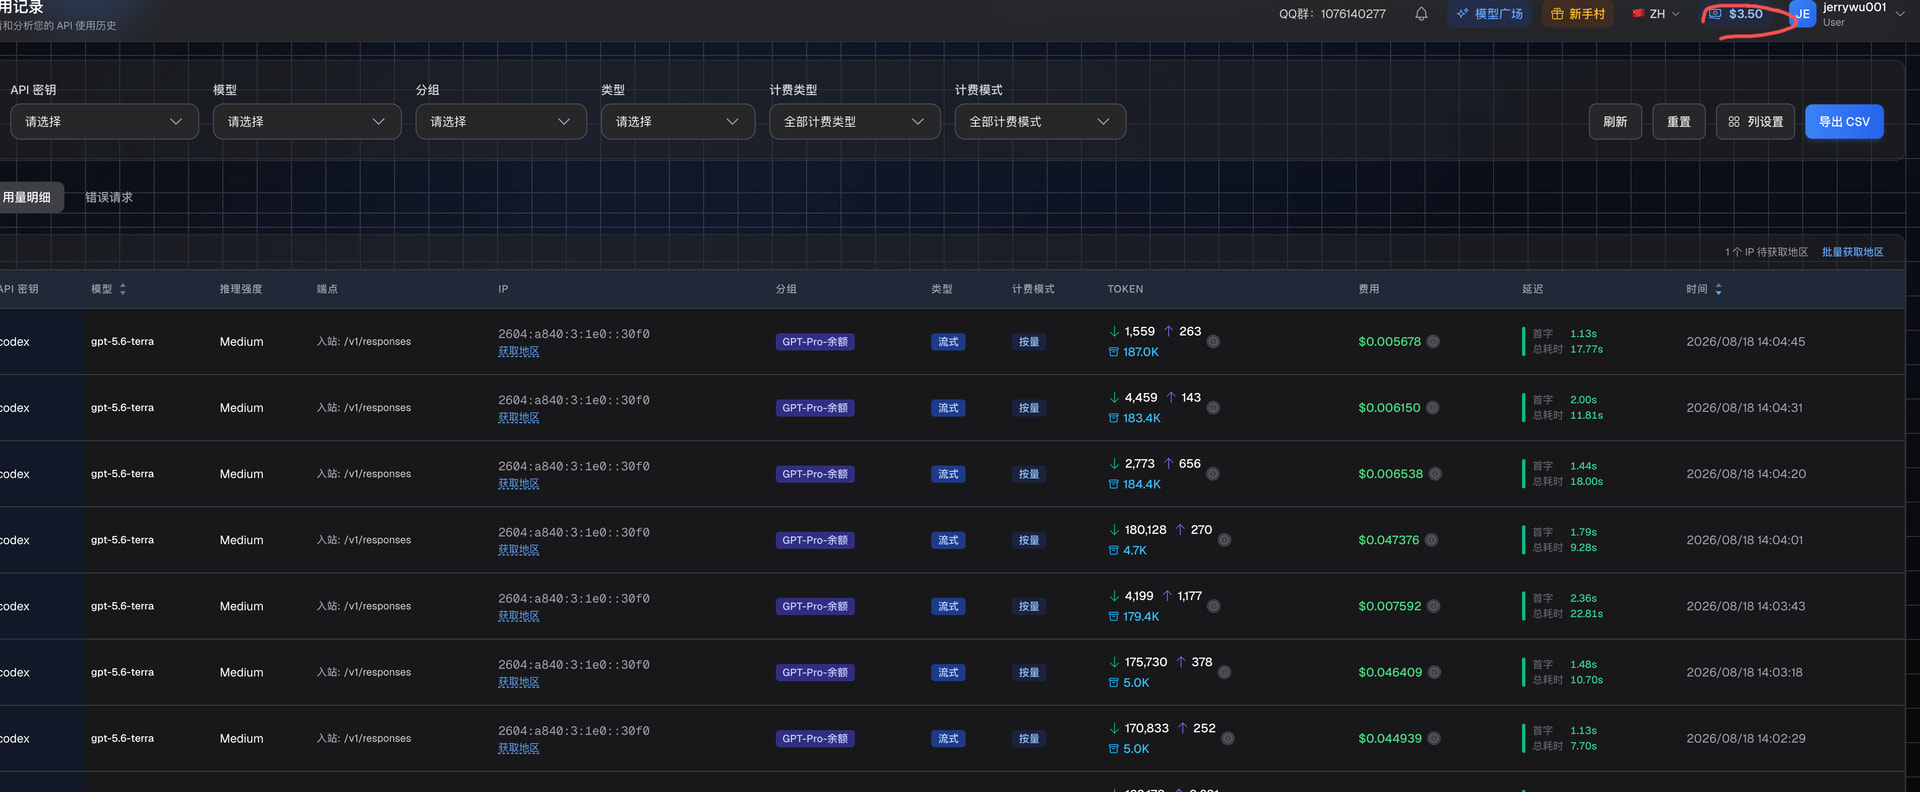This screenshot has height=792, width=1920.
Task: Click the 刷新 refresh button
Action: tap(1615, 122)
